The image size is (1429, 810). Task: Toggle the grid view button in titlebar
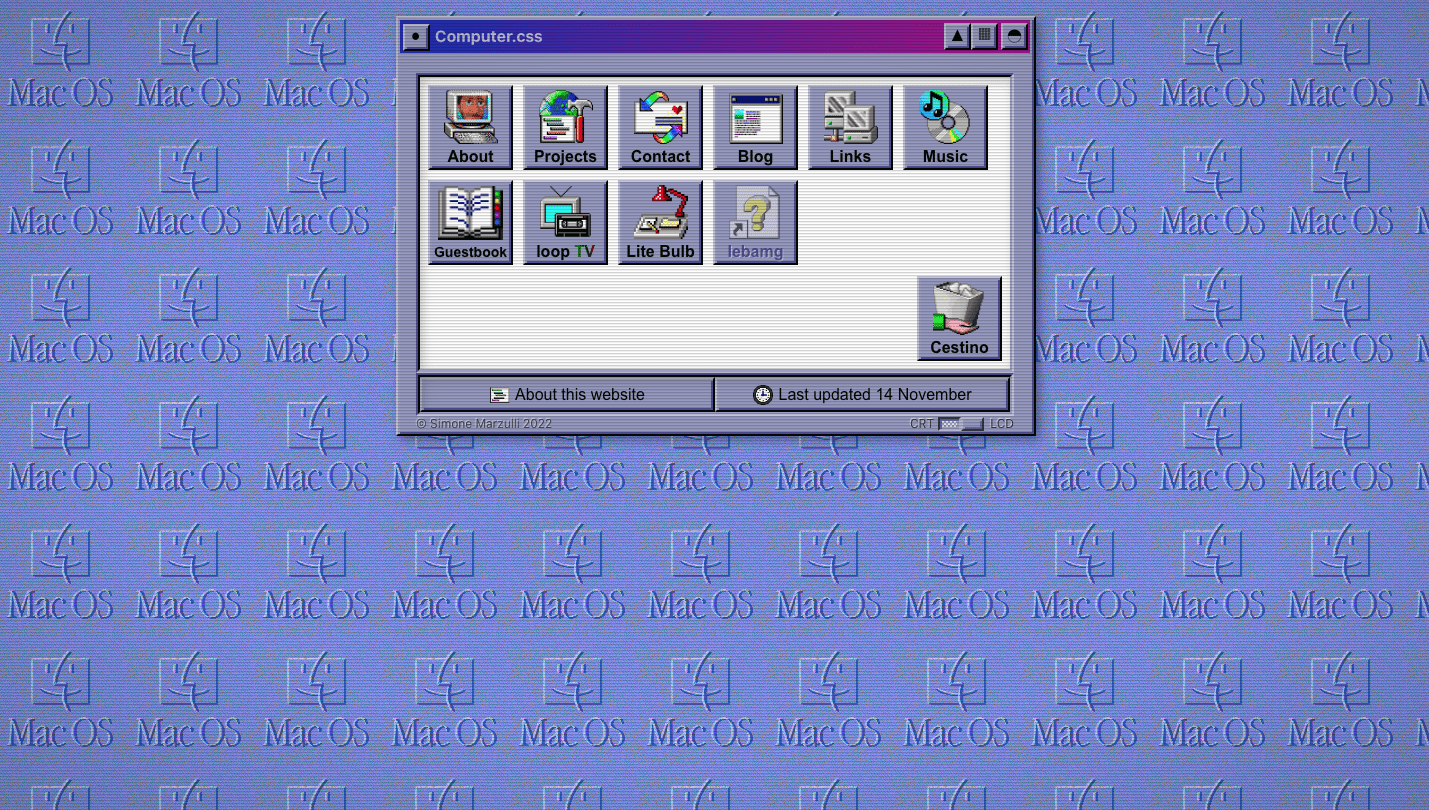(x=985, y=36)
